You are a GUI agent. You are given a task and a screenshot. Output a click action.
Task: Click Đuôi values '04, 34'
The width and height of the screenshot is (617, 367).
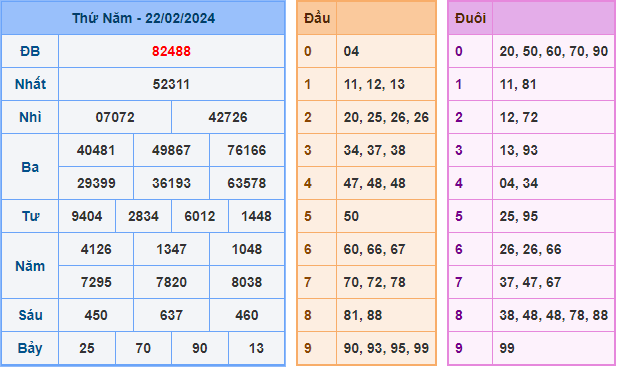tap(519, 183)
